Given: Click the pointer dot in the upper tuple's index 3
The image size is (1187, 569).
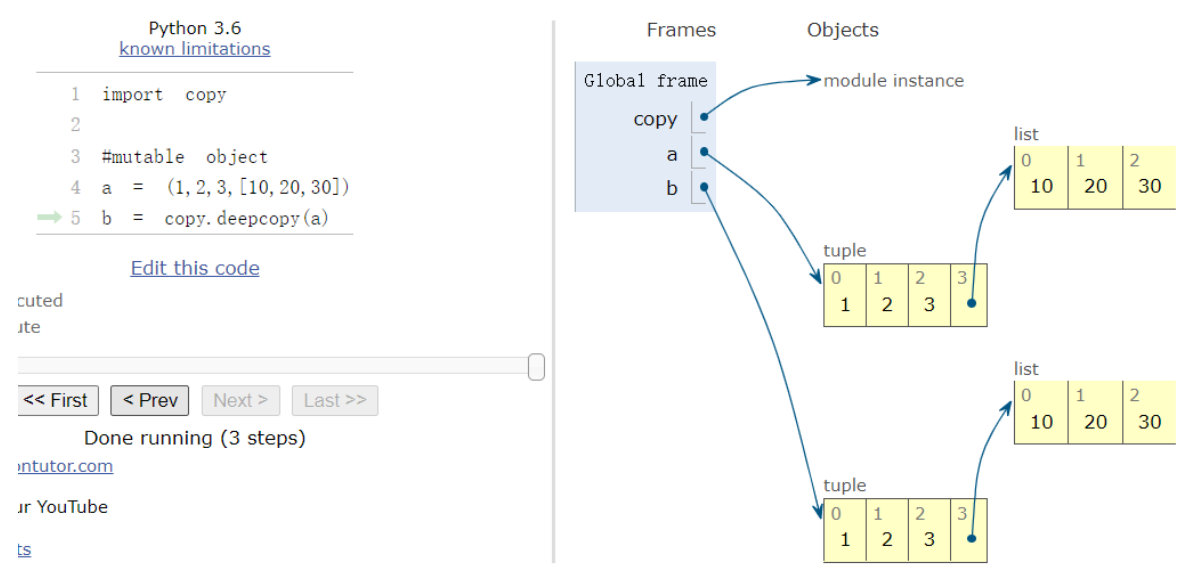Looking at the screenshot, I should 969,304.
